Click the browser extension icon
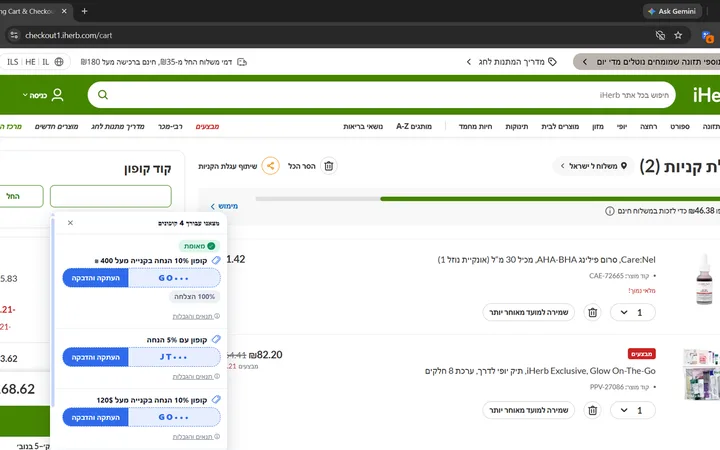 tap(708, 36)
